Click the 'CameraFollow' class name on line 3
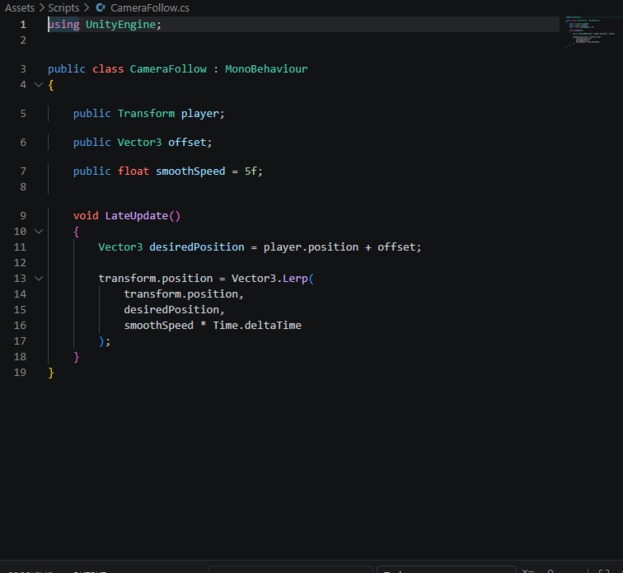Screen dimensions: 623x573 tap(168, 69)
